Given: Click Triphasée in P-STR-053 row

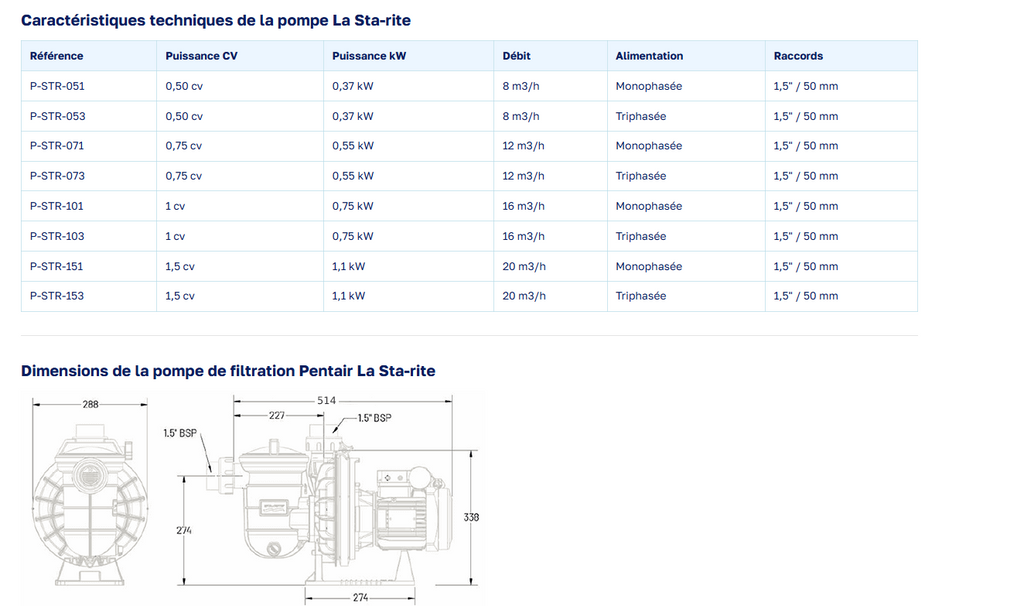Looking at the screenshot, I should pos(641,116).
